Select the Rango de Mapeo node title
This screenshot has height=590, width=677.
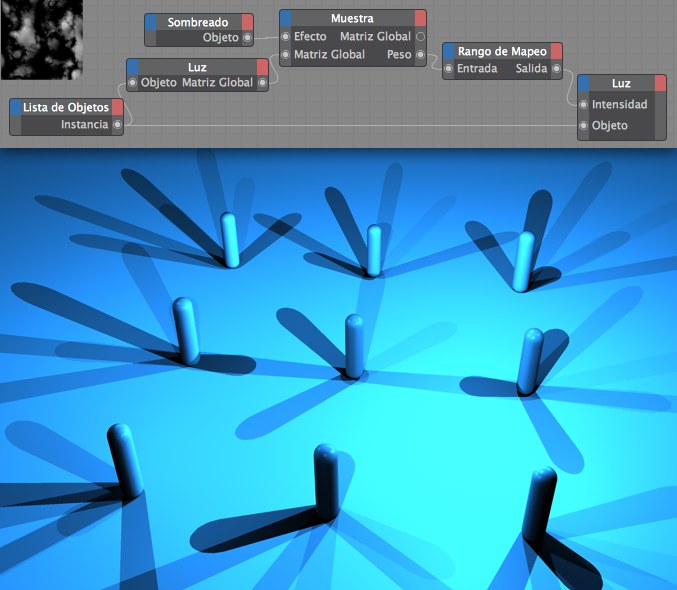coord(502,51)
